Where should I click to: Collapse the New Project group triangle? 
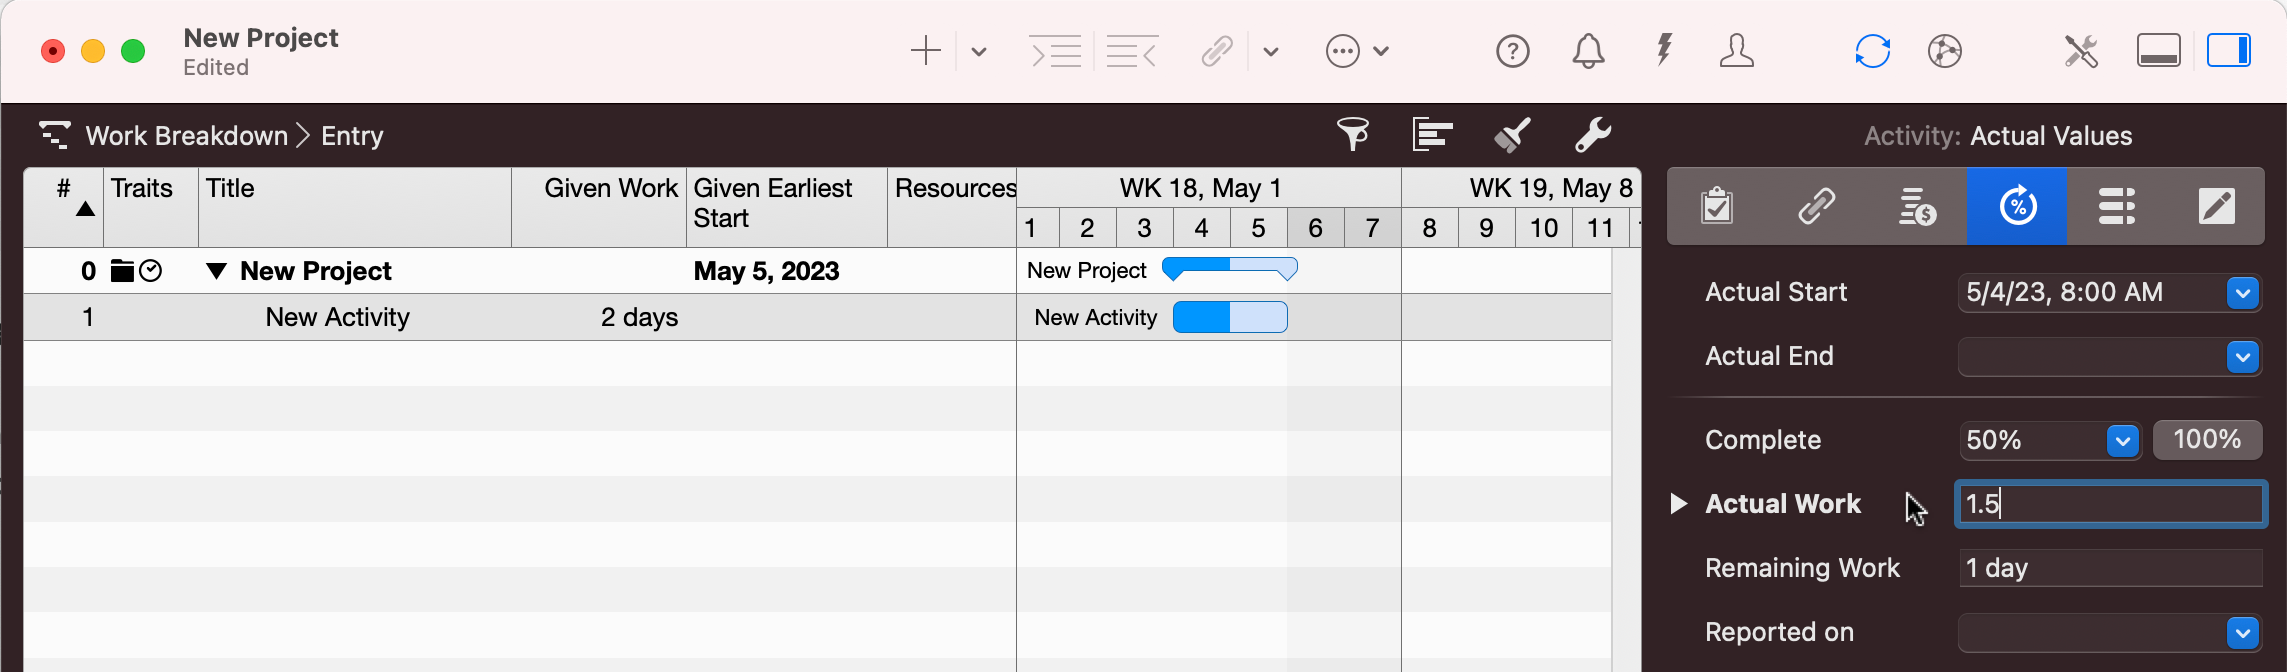216,271
